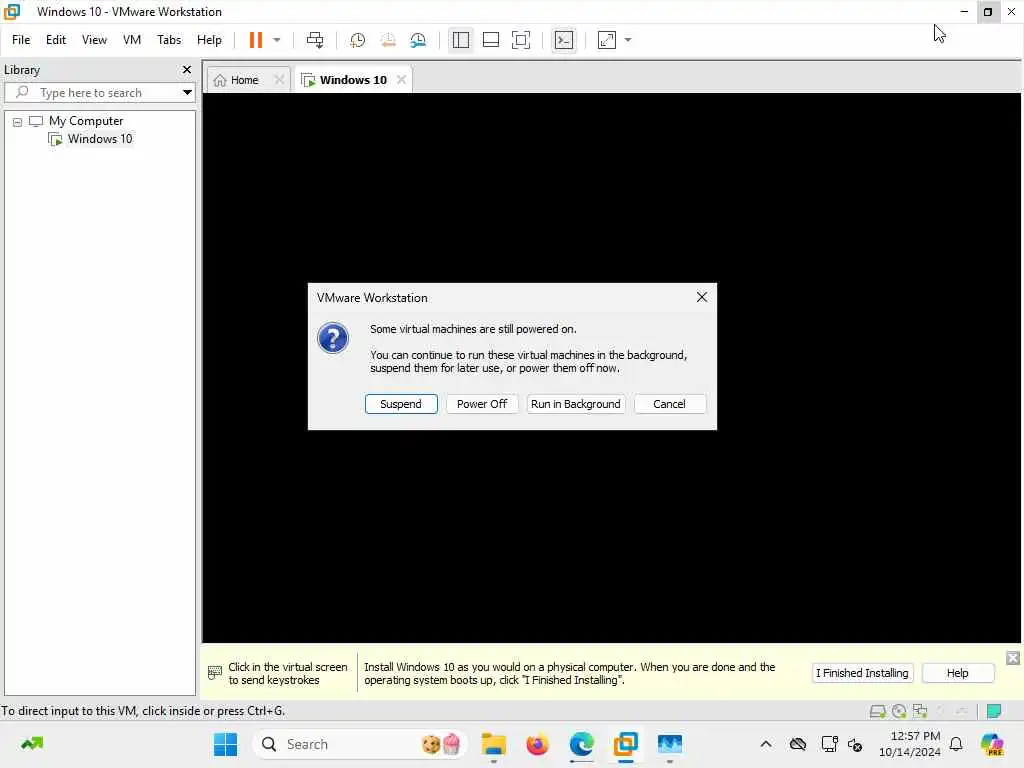Open the View menu
This screenshot has width=1024, height=768.
pyautogui.click(x=94, y=40)
